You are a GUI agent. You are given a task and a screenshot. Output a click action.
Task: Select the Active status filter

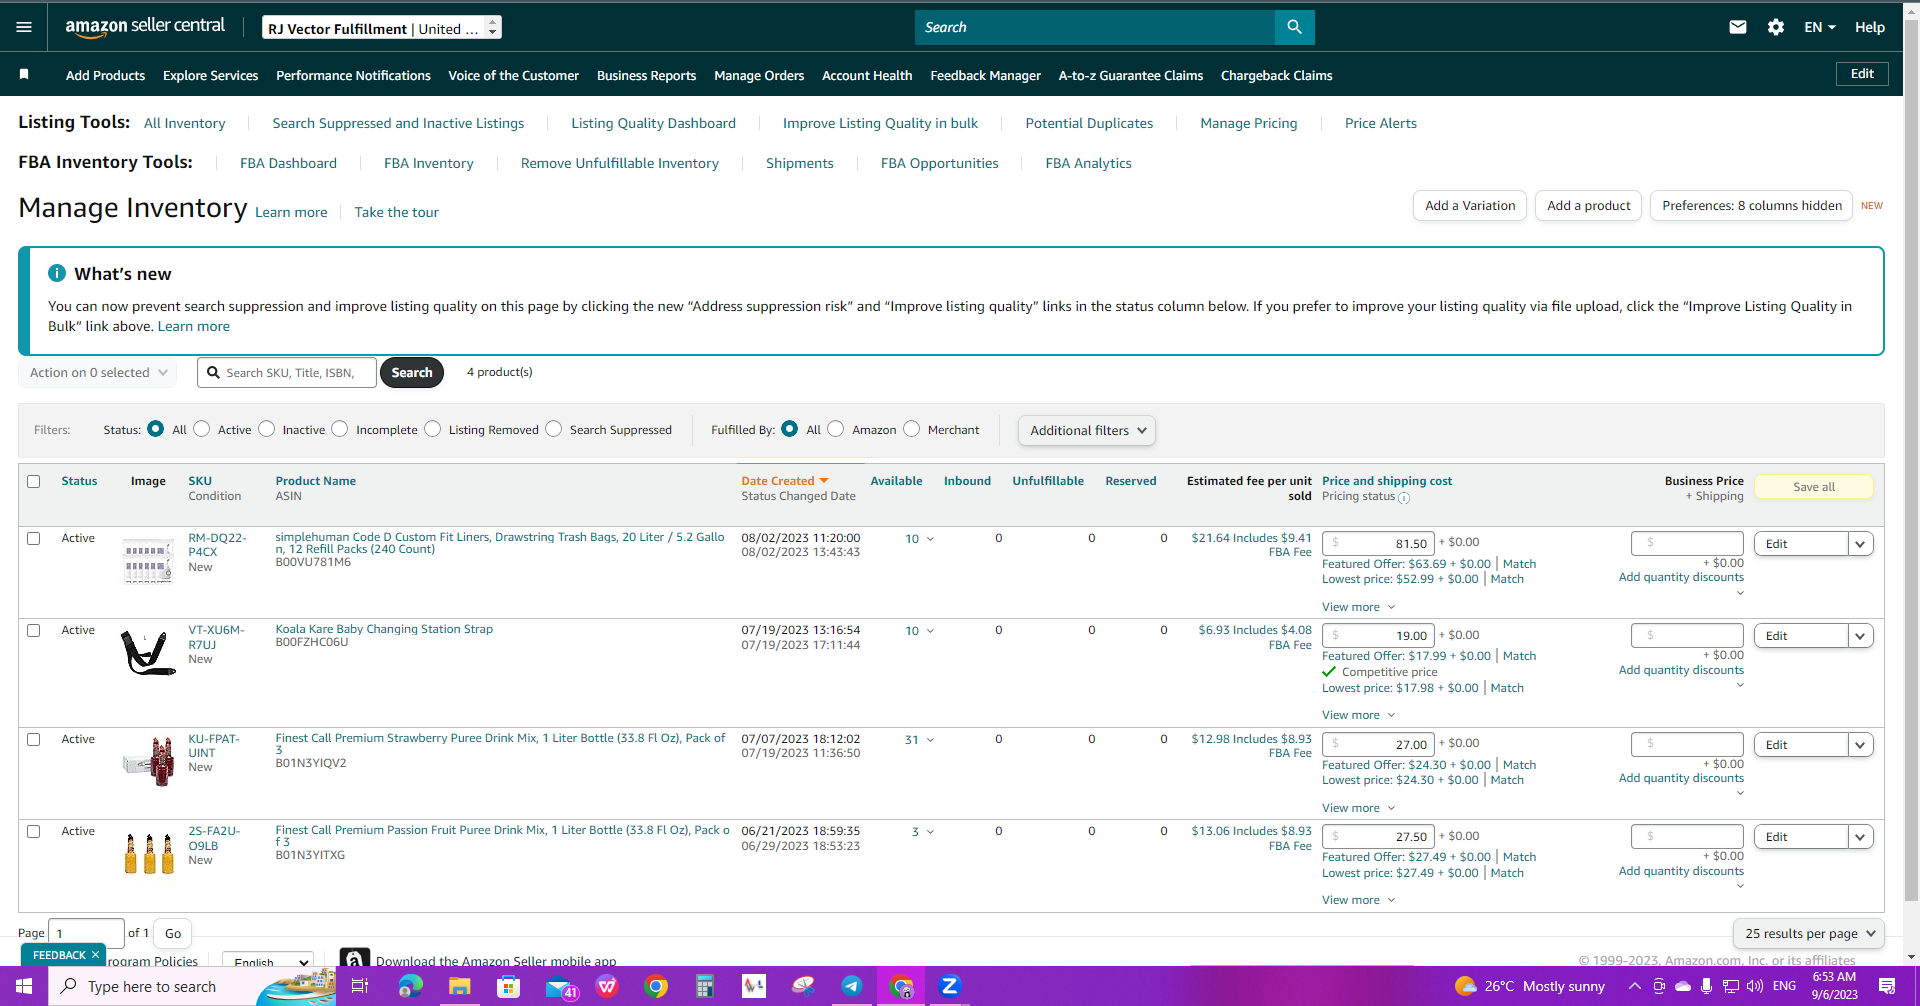tap(202, 429)
